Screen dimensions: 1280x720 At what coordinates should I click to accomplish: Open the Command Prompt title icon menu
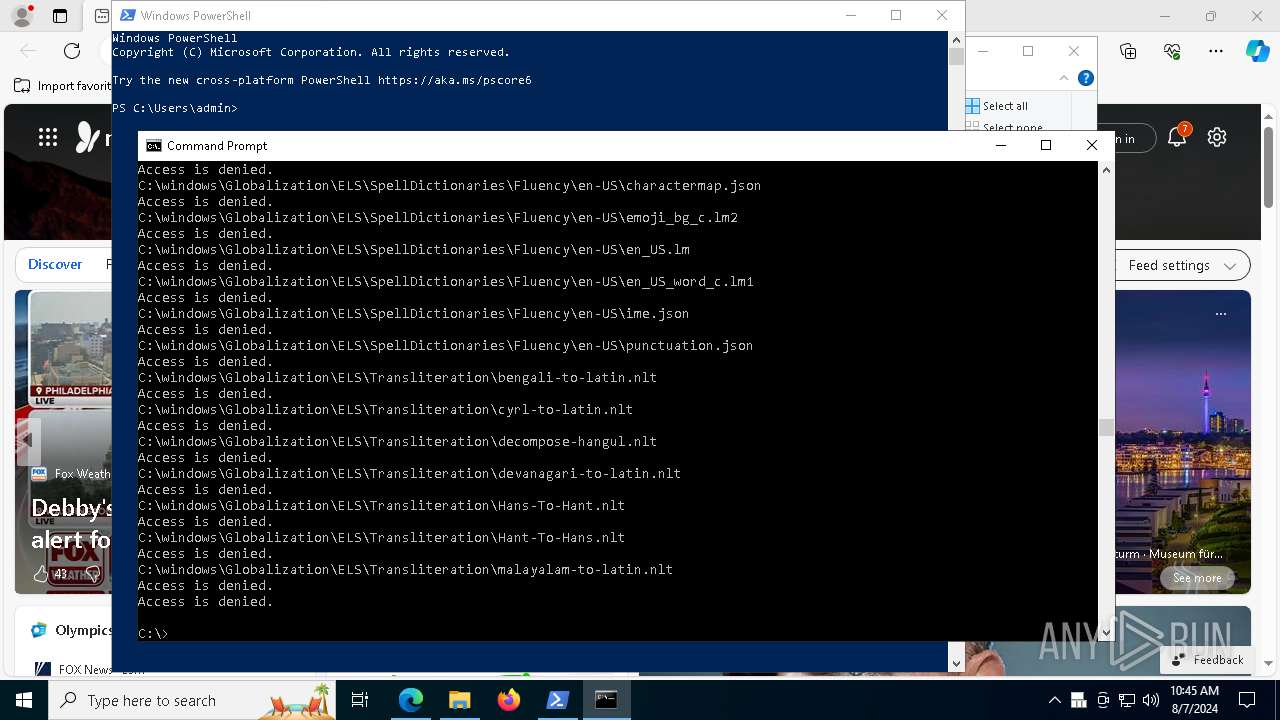(153, 146)
